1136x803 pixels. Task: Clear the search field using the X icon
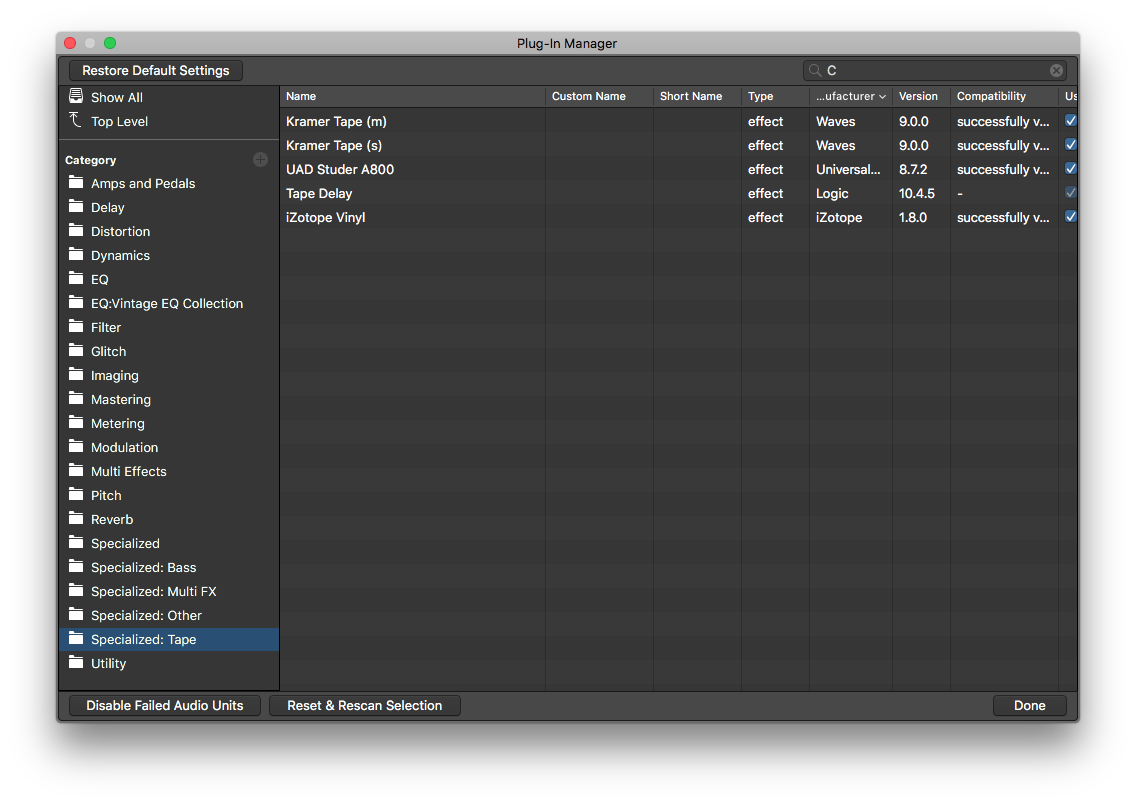[x=1056, y=70]
